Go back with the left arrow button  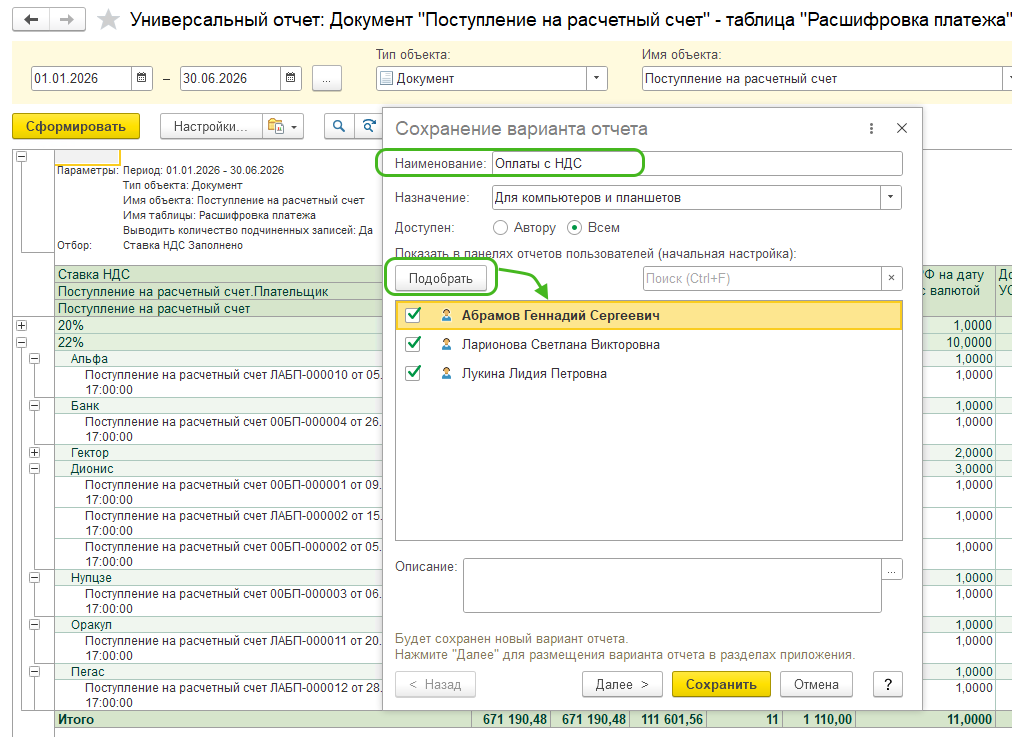(x=31, y=19)
